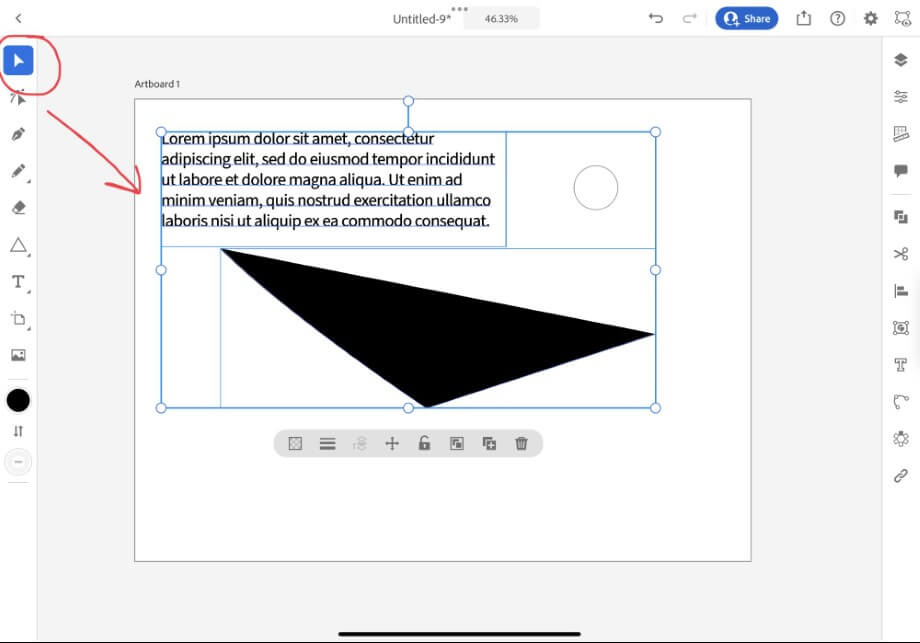Open the Path panel
This screenshot has width=920, height=643.
click(901, 402)
